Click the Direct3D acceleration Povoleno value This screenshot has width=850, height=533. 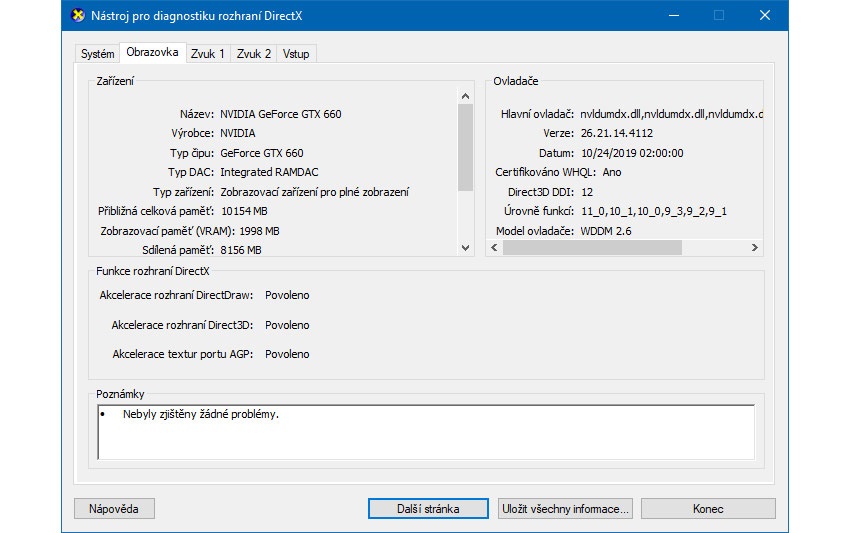point(287,325)
